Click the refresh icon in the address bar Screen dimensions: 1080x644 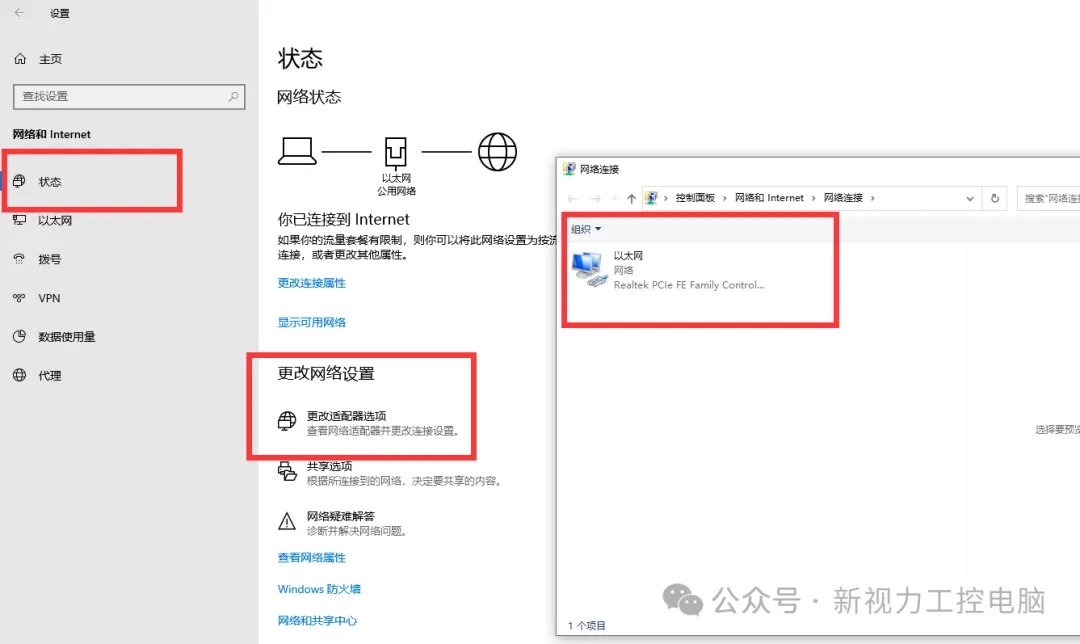tap(994, 198)
